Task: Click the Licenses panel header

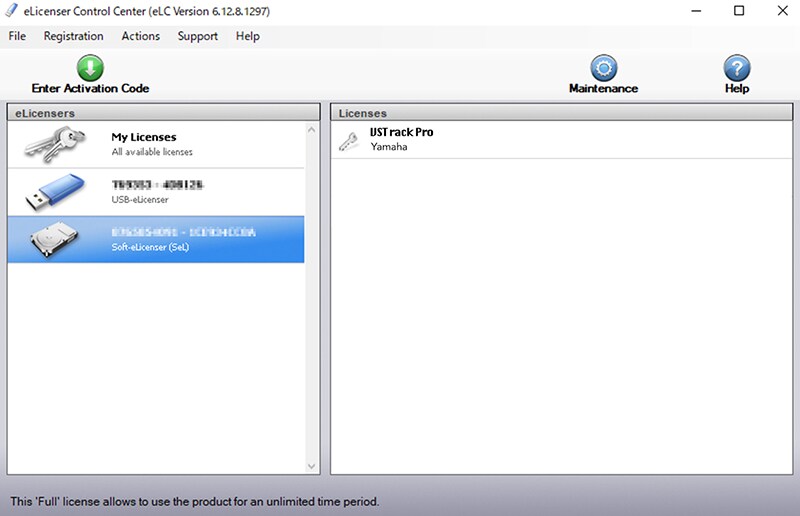Action: point(561,113)
